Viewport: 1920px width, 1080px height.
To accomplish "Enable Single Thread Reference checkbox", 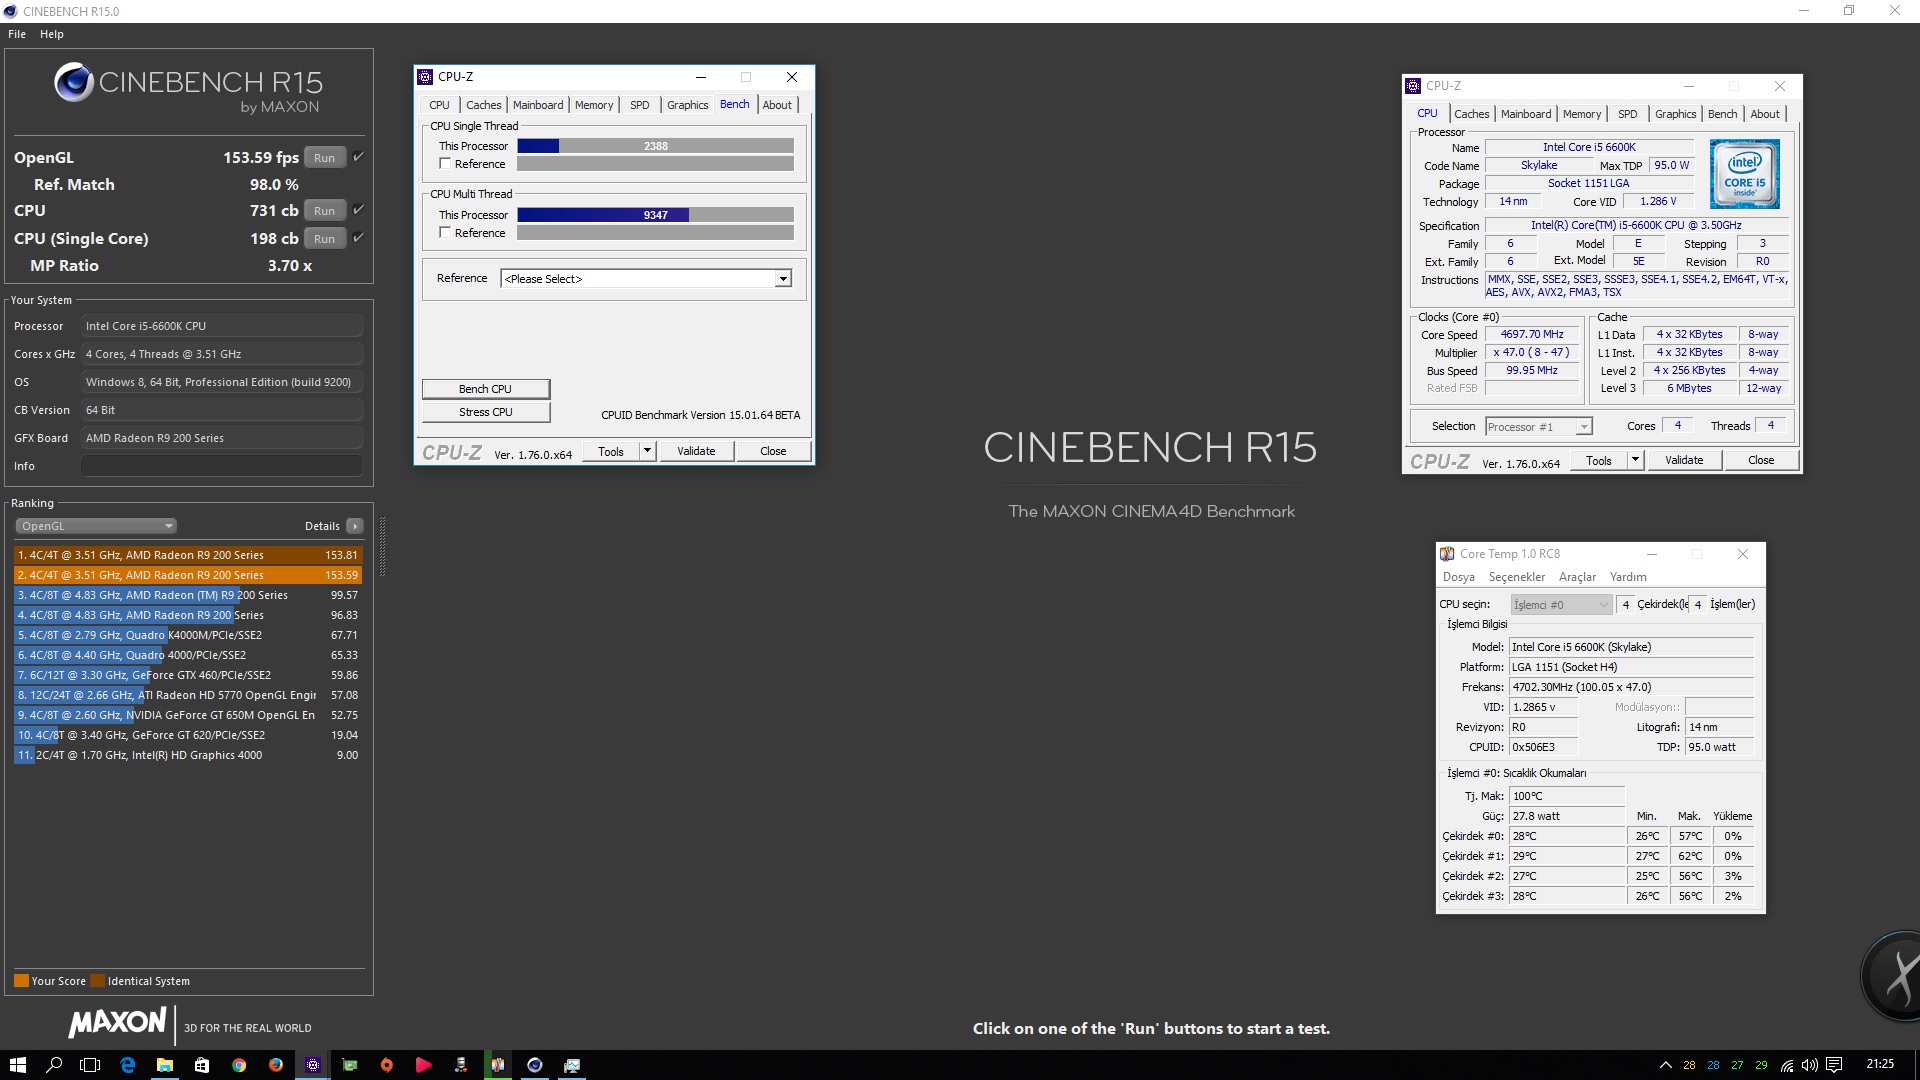I will 445,164.
